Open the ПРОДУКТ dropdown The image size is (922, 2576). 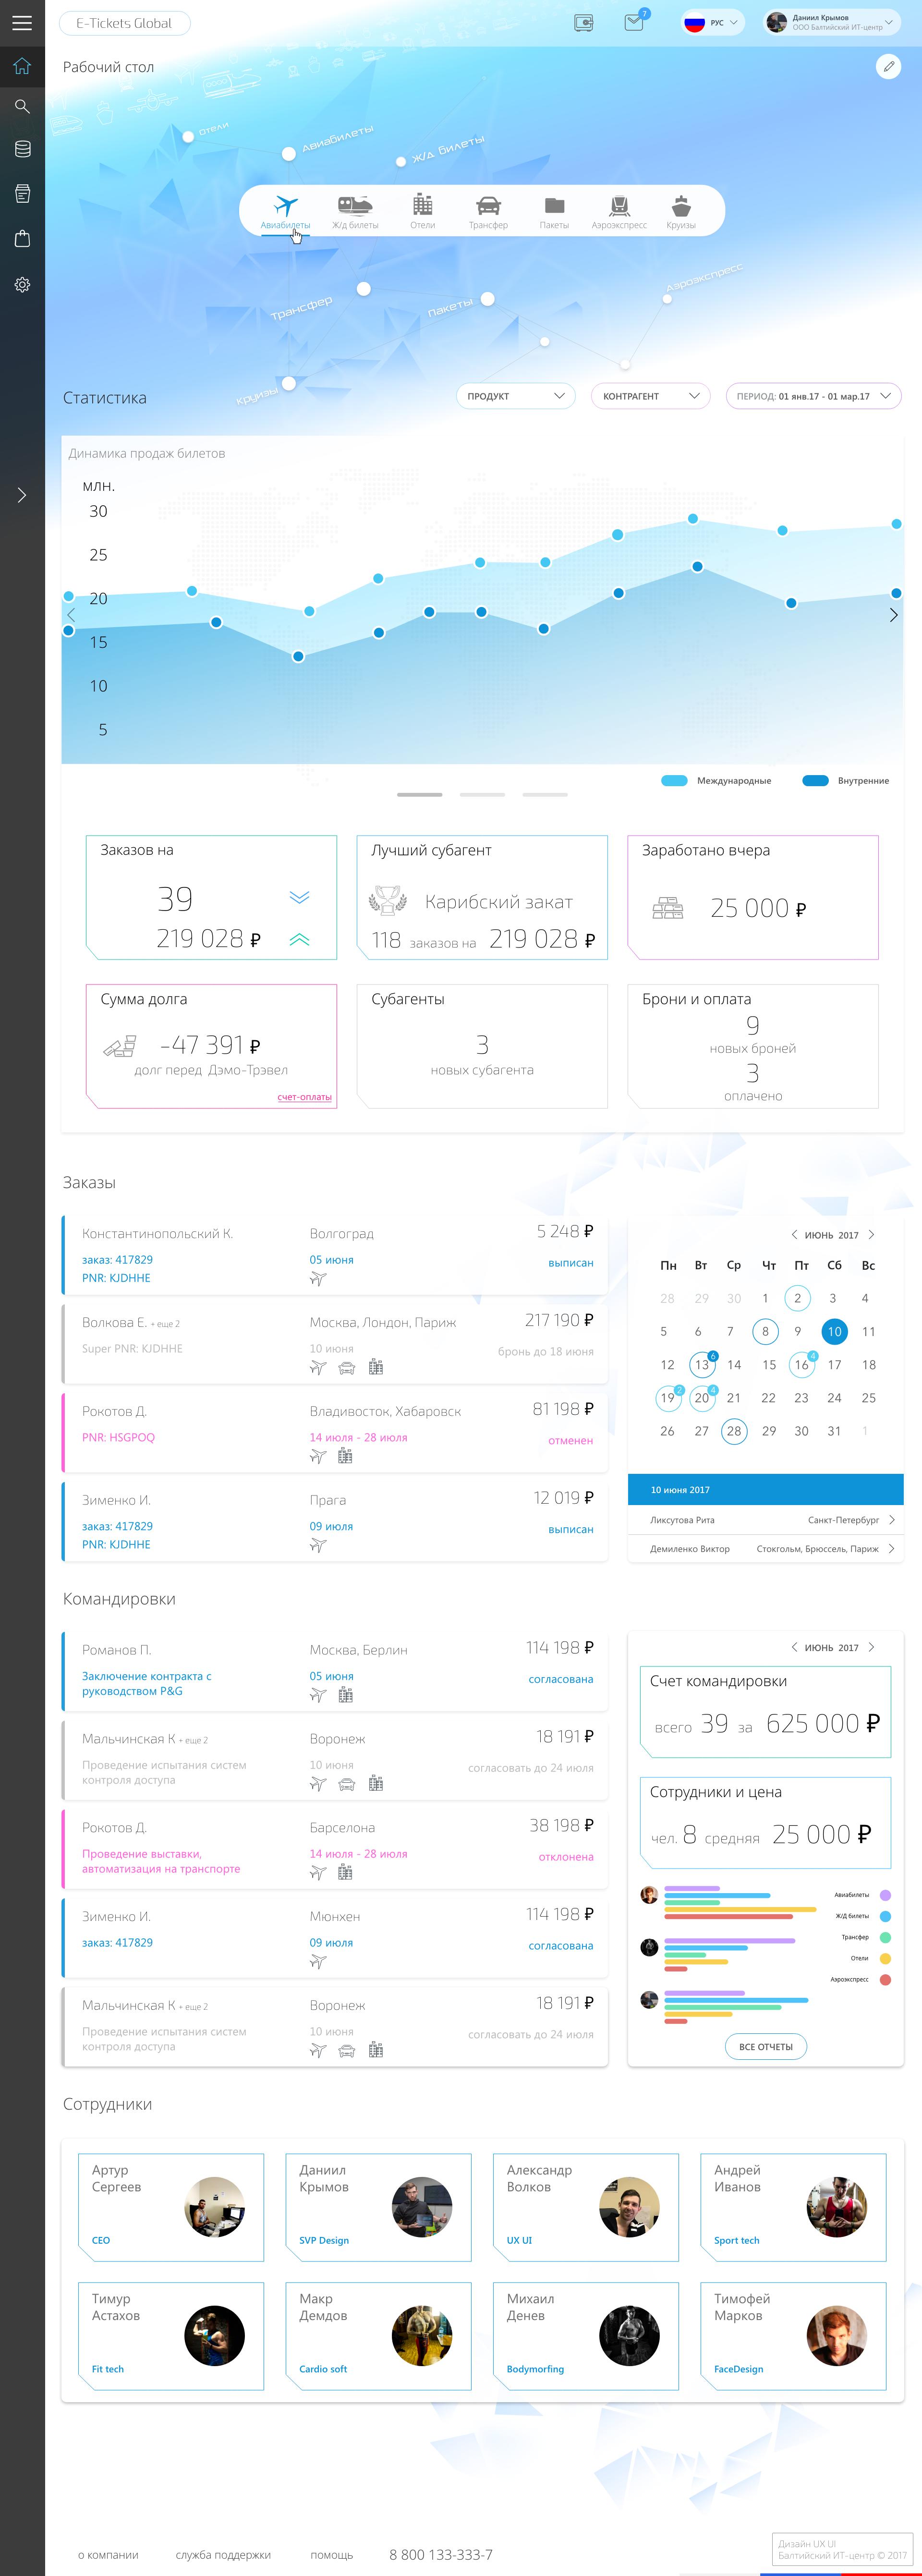[516, 396]
